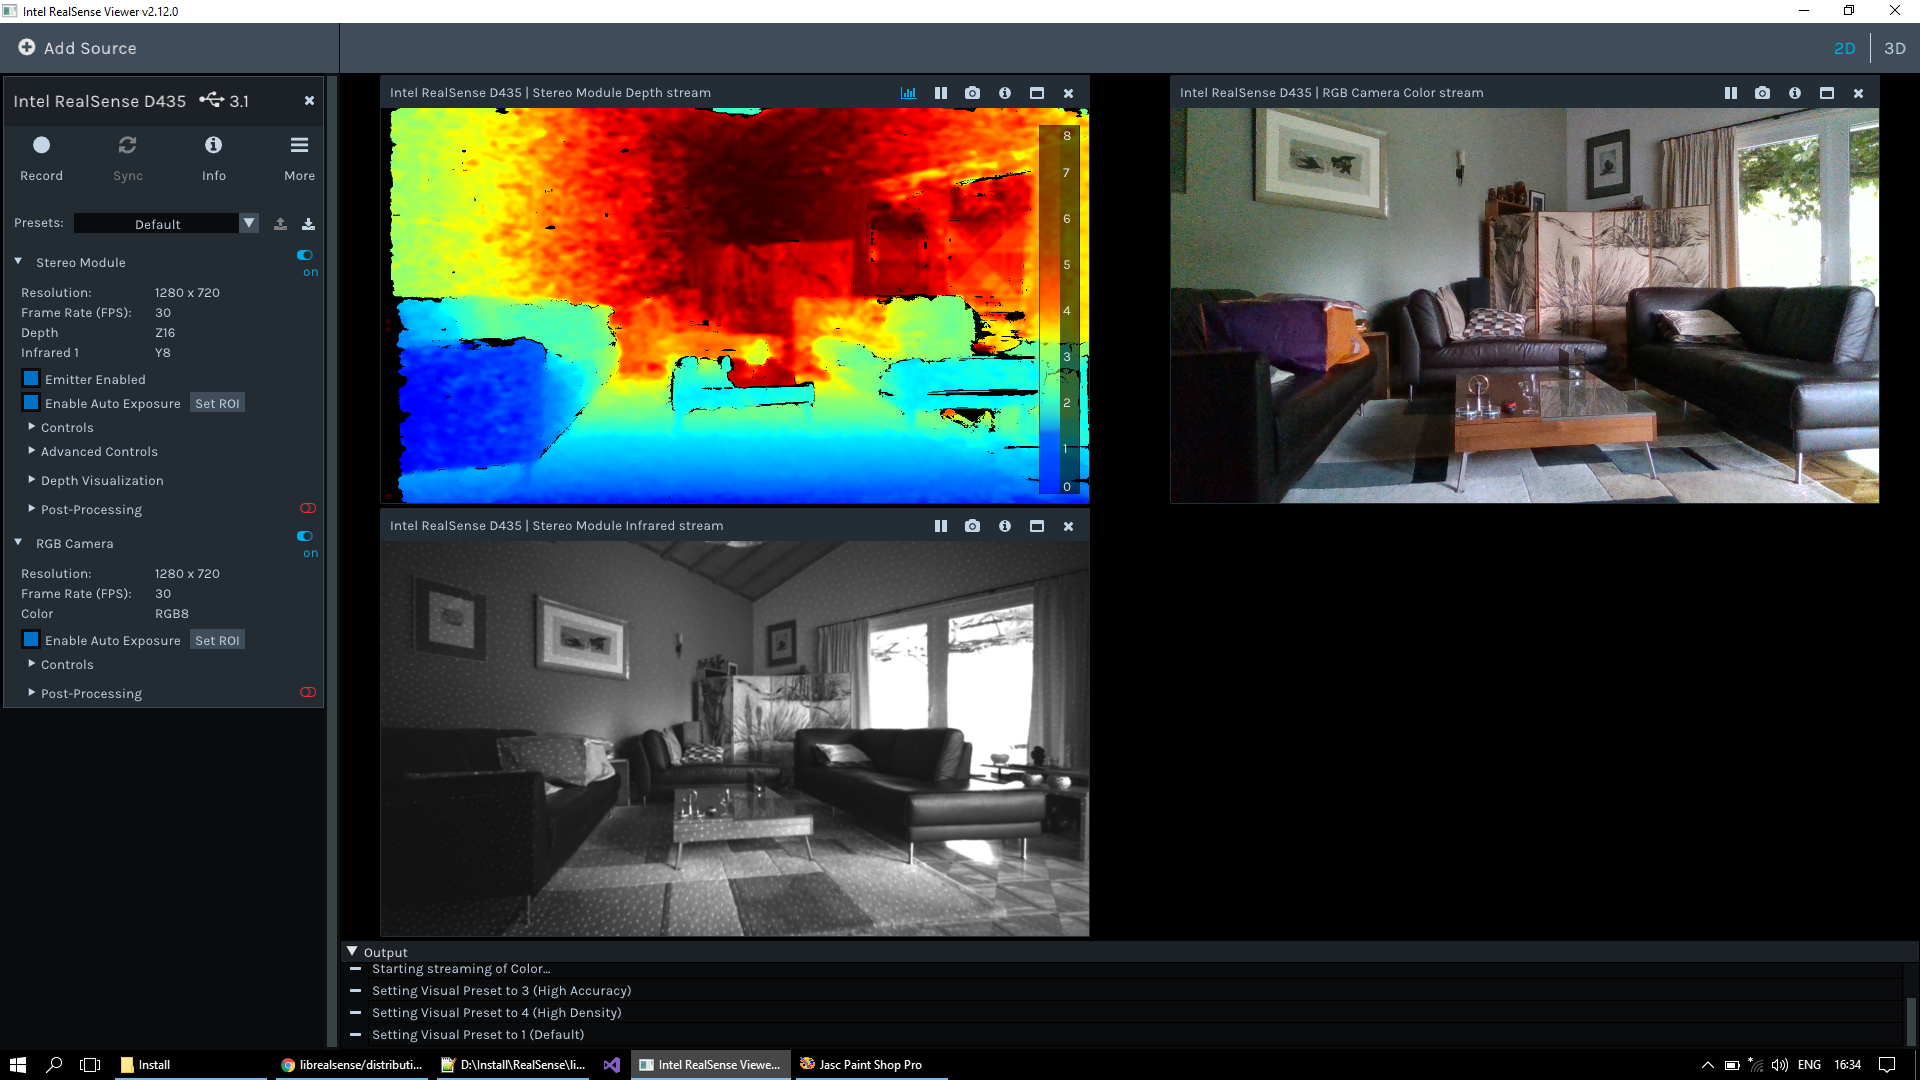Close the Intel RealSense D435 device panel
The image size is (1920, 1080).
309,100
